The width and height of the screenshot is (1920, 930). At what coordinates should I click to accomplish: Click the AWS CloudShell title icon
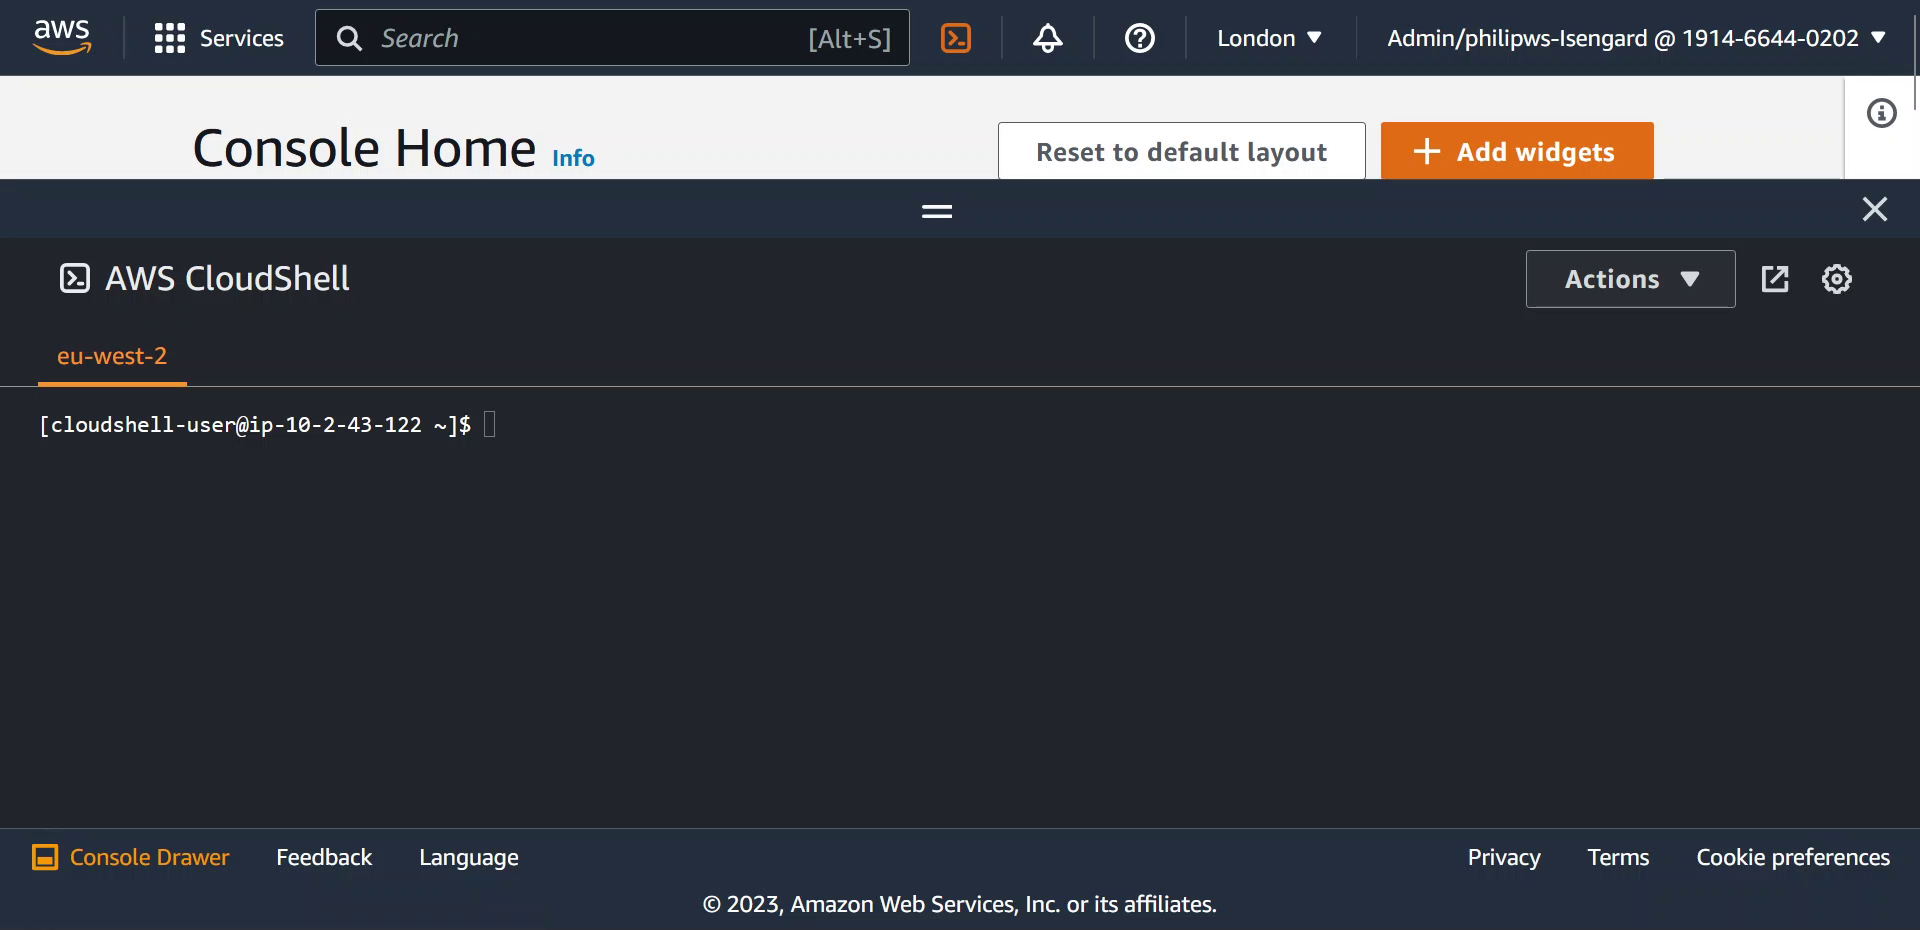coord(75,278)
